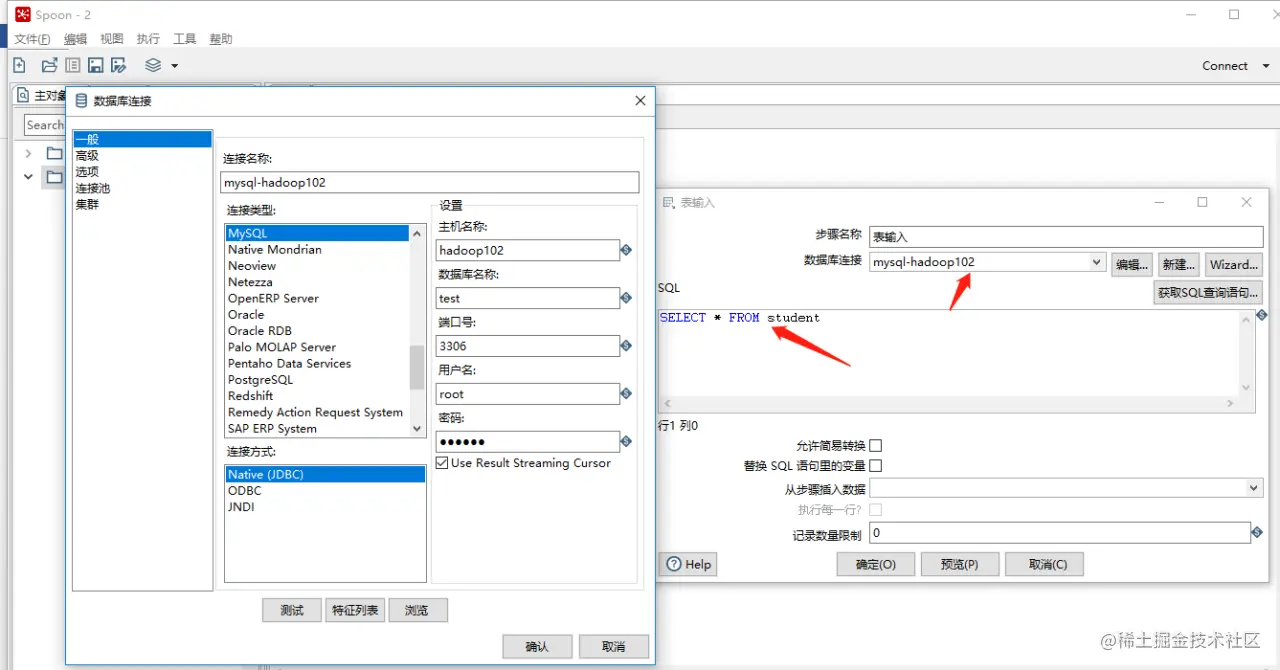Enable the 允许简易转换 checkbox

(876, 446)
